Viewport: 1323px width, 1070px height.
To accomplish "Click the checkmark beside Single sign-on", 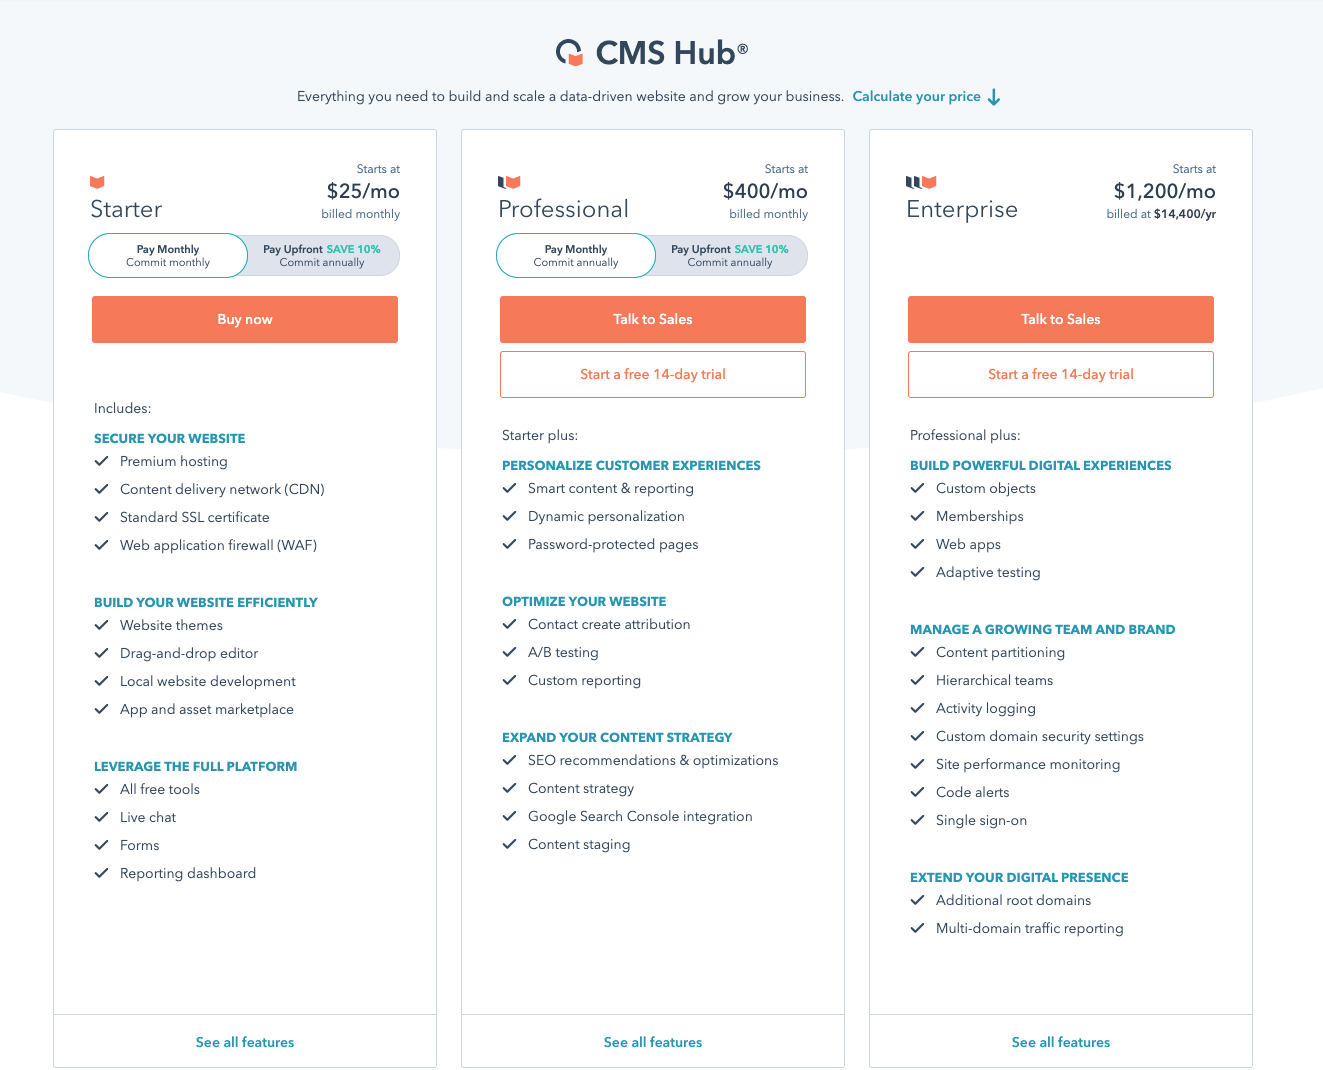I will [x=917, y=820].
